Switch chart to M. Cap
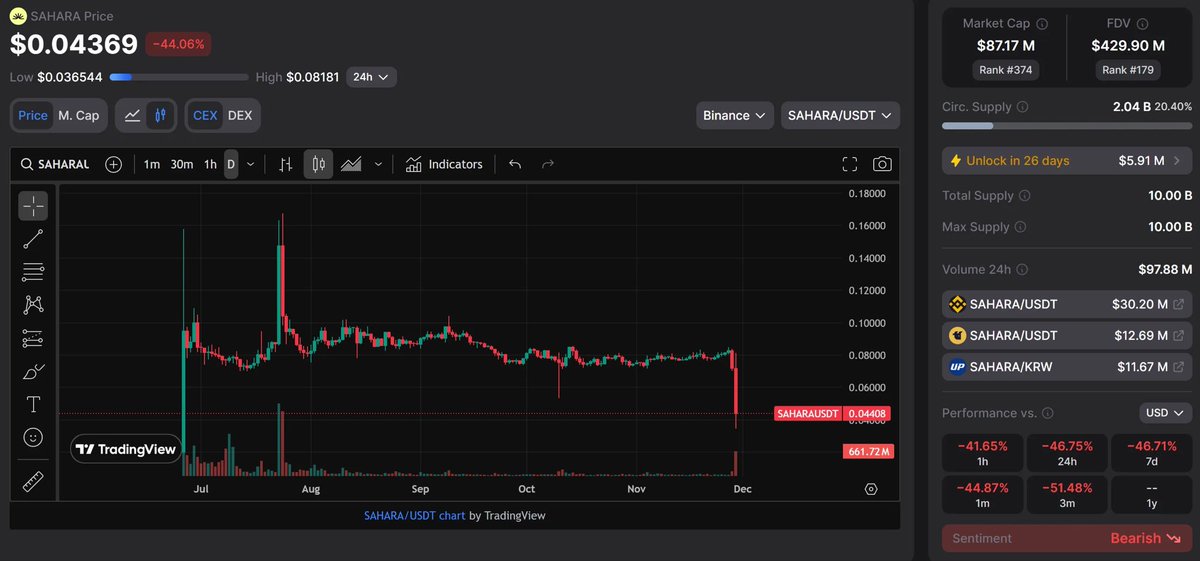 click(78, 115)
